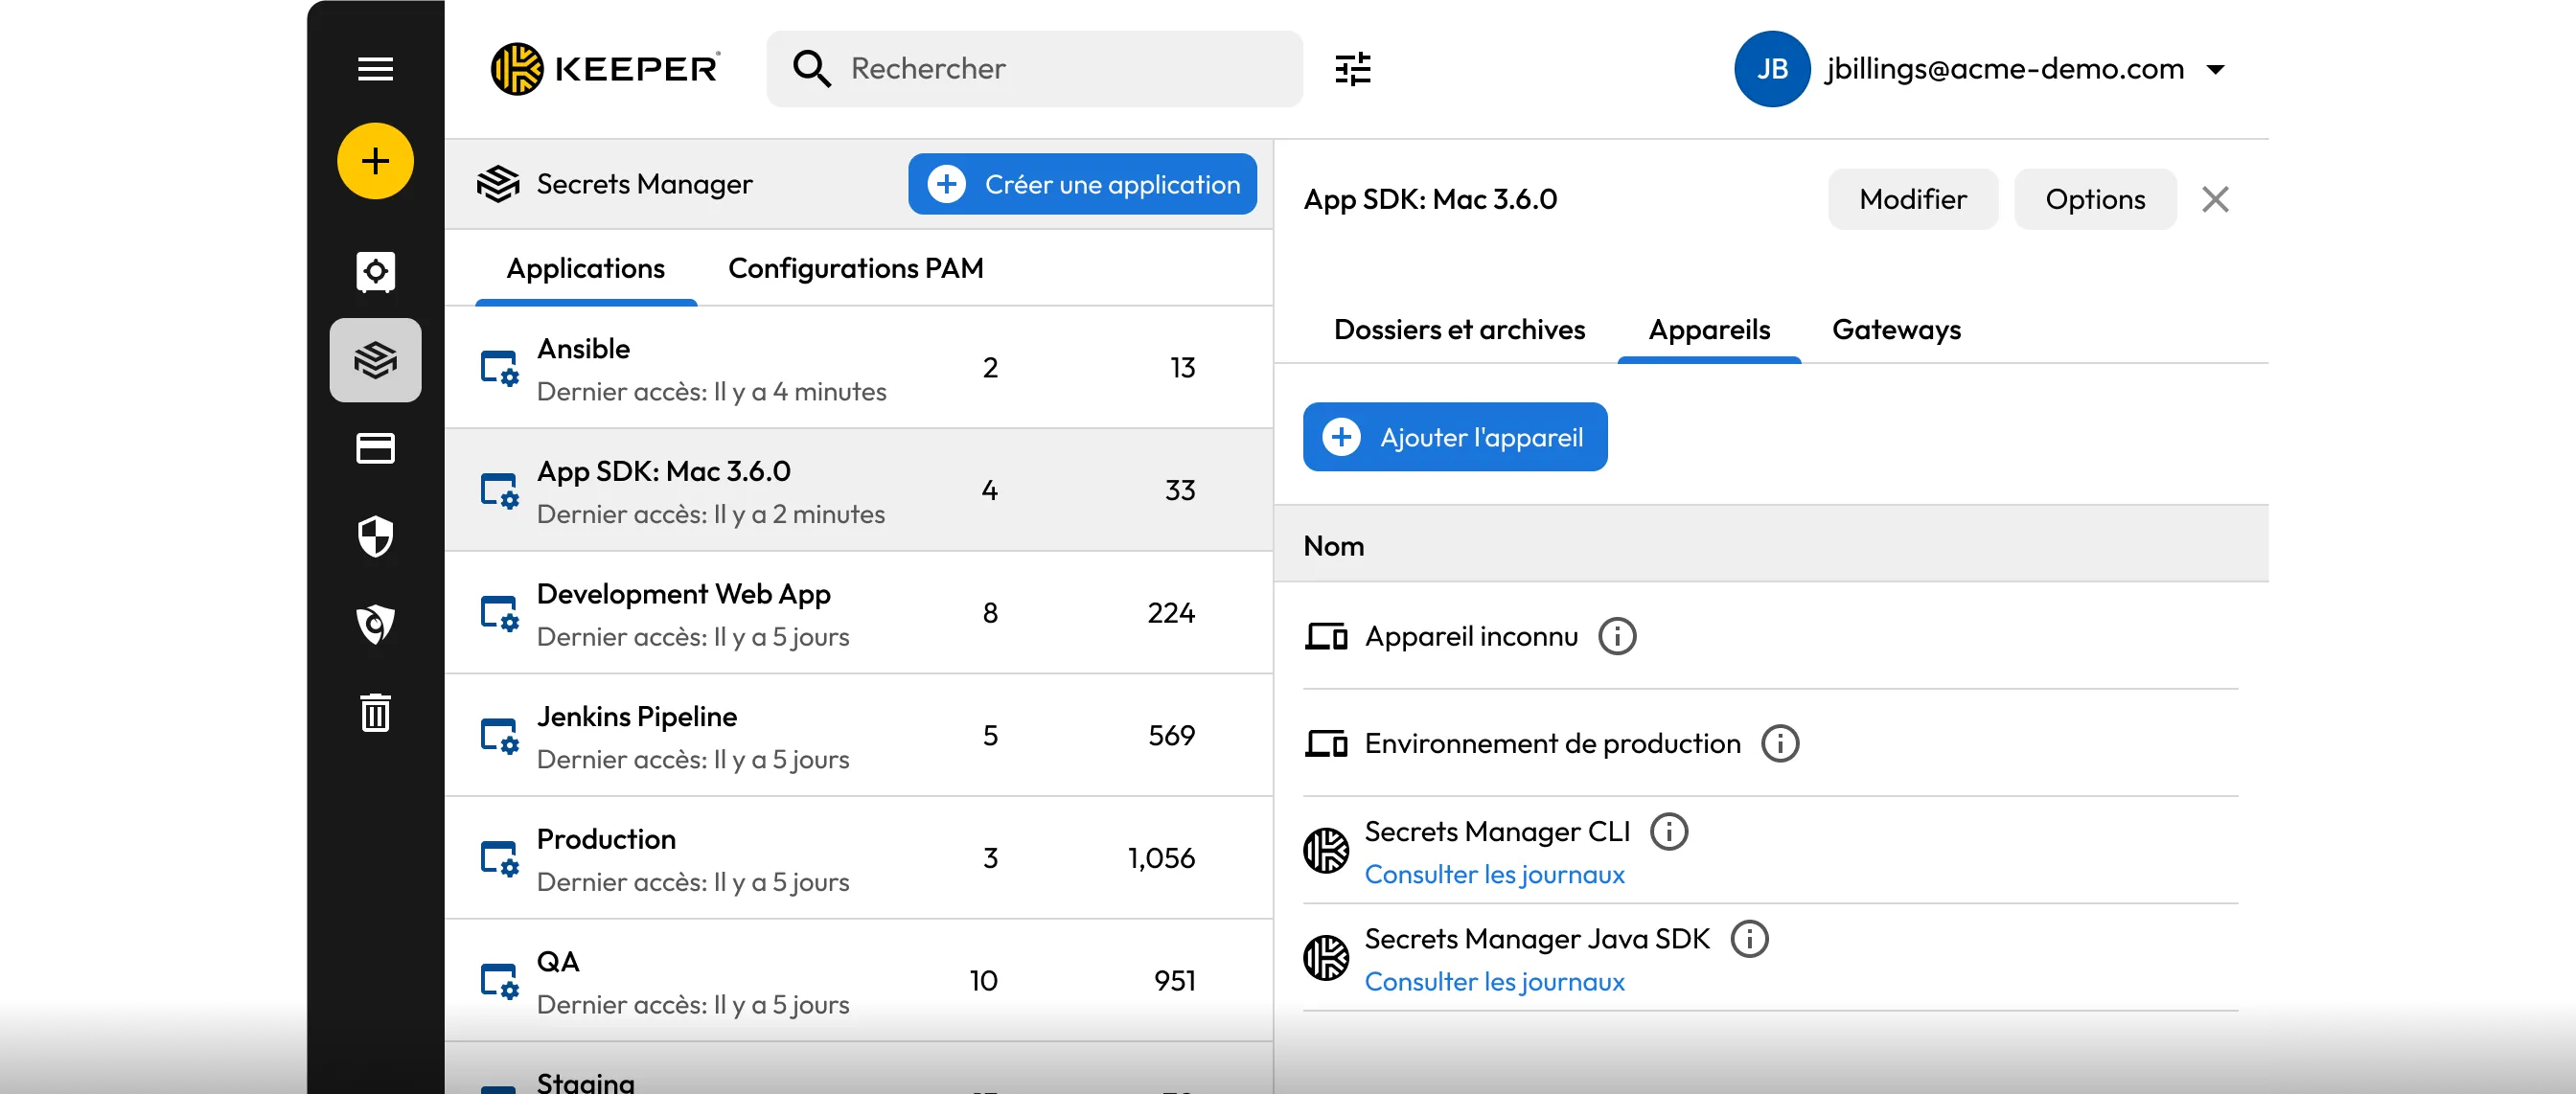Click the account email jbillings@acme-demo.com

[x=2004, y=69]
